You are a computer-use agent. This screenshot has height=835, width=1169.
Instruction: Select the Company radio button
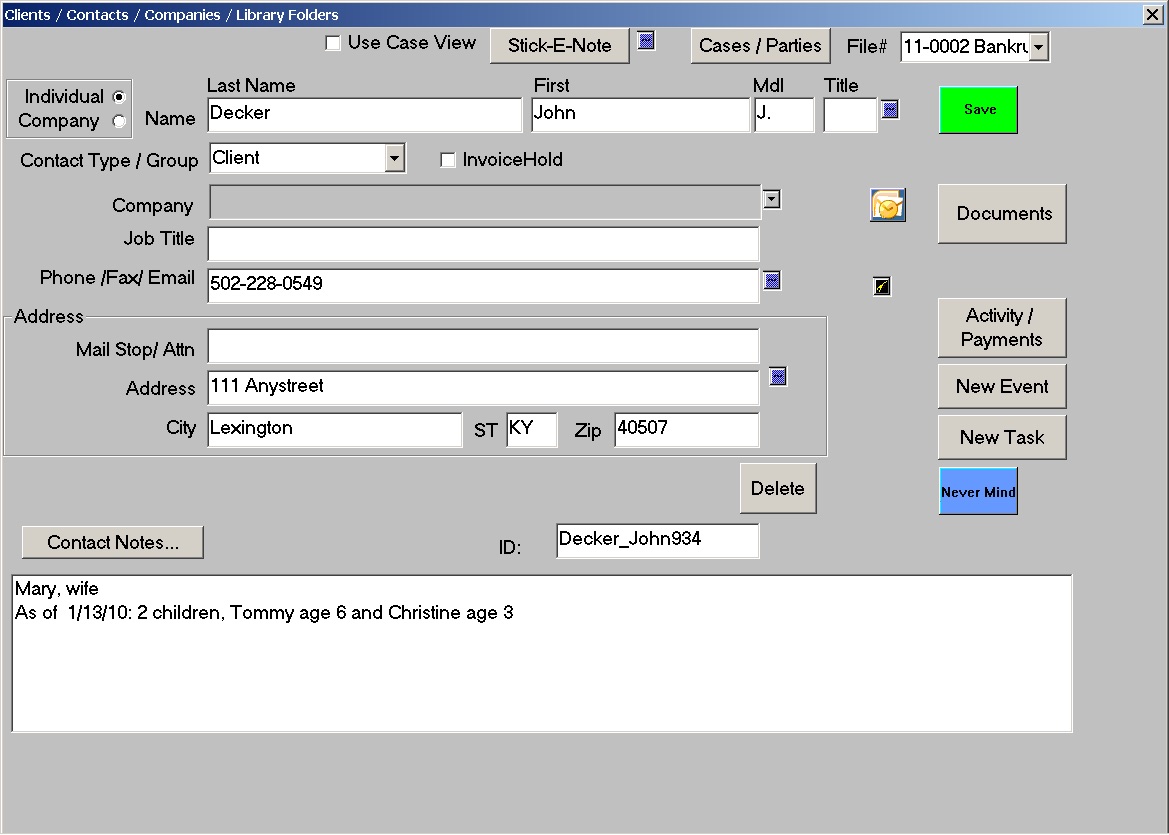pos(119,121)
